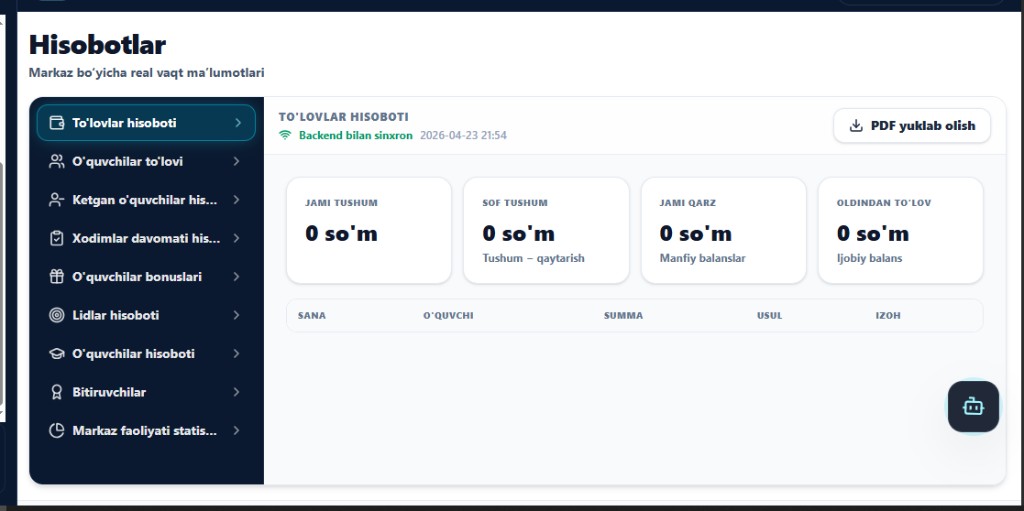Click the clipboard-check icon for Xodimlar davomati

click(57, 239)
